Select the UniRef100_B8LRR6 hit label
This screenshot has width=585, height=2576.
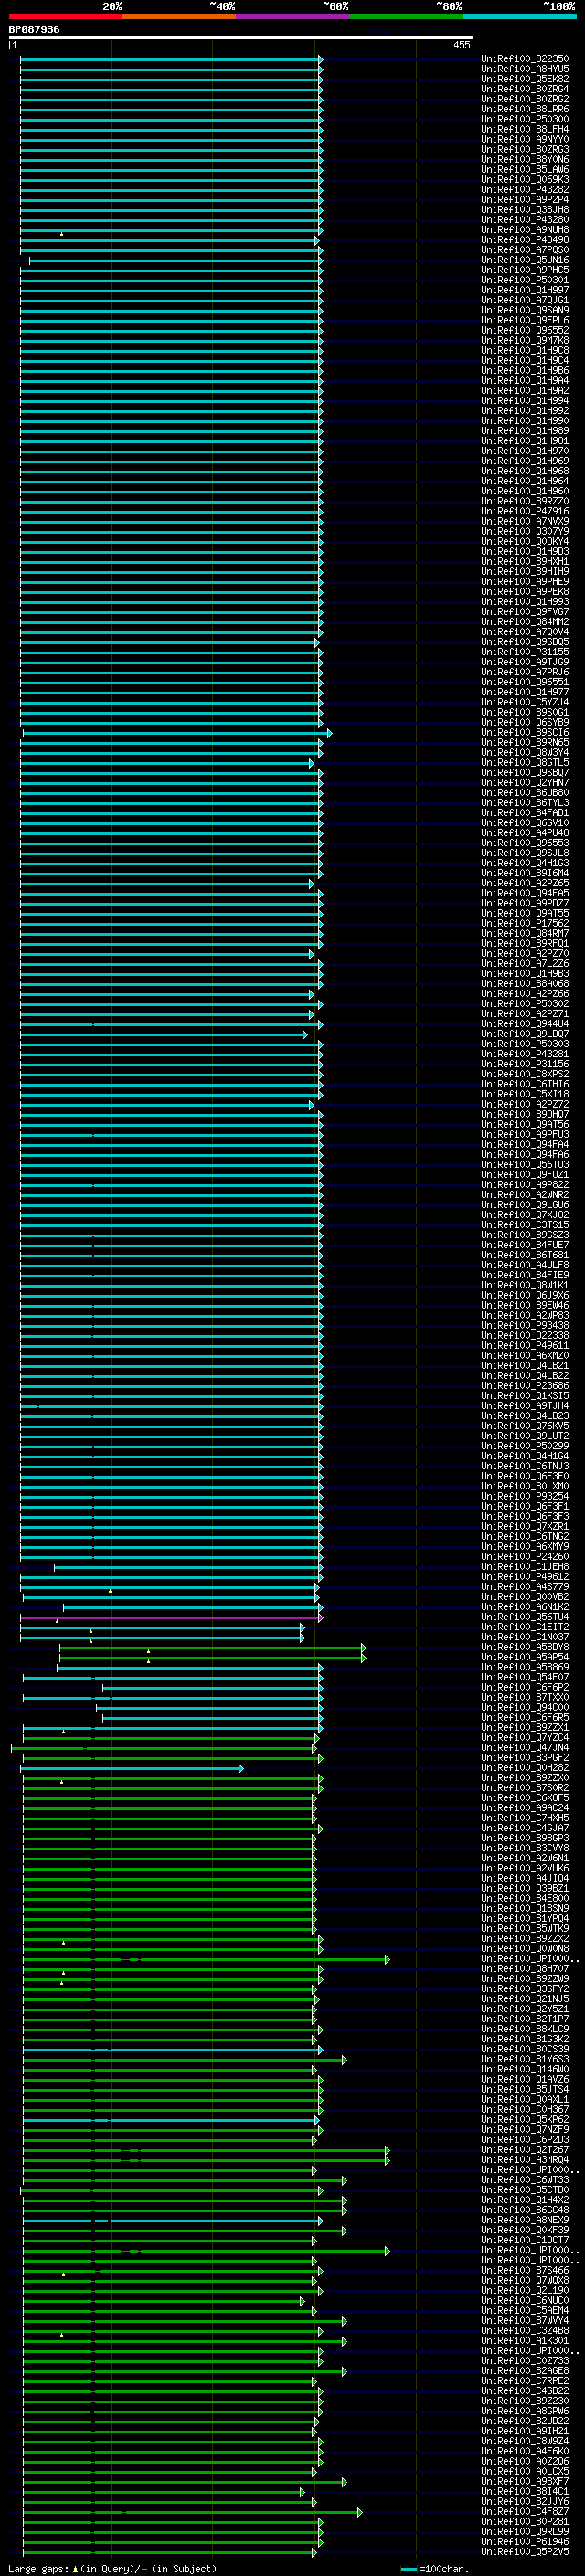tap(525, 109)
